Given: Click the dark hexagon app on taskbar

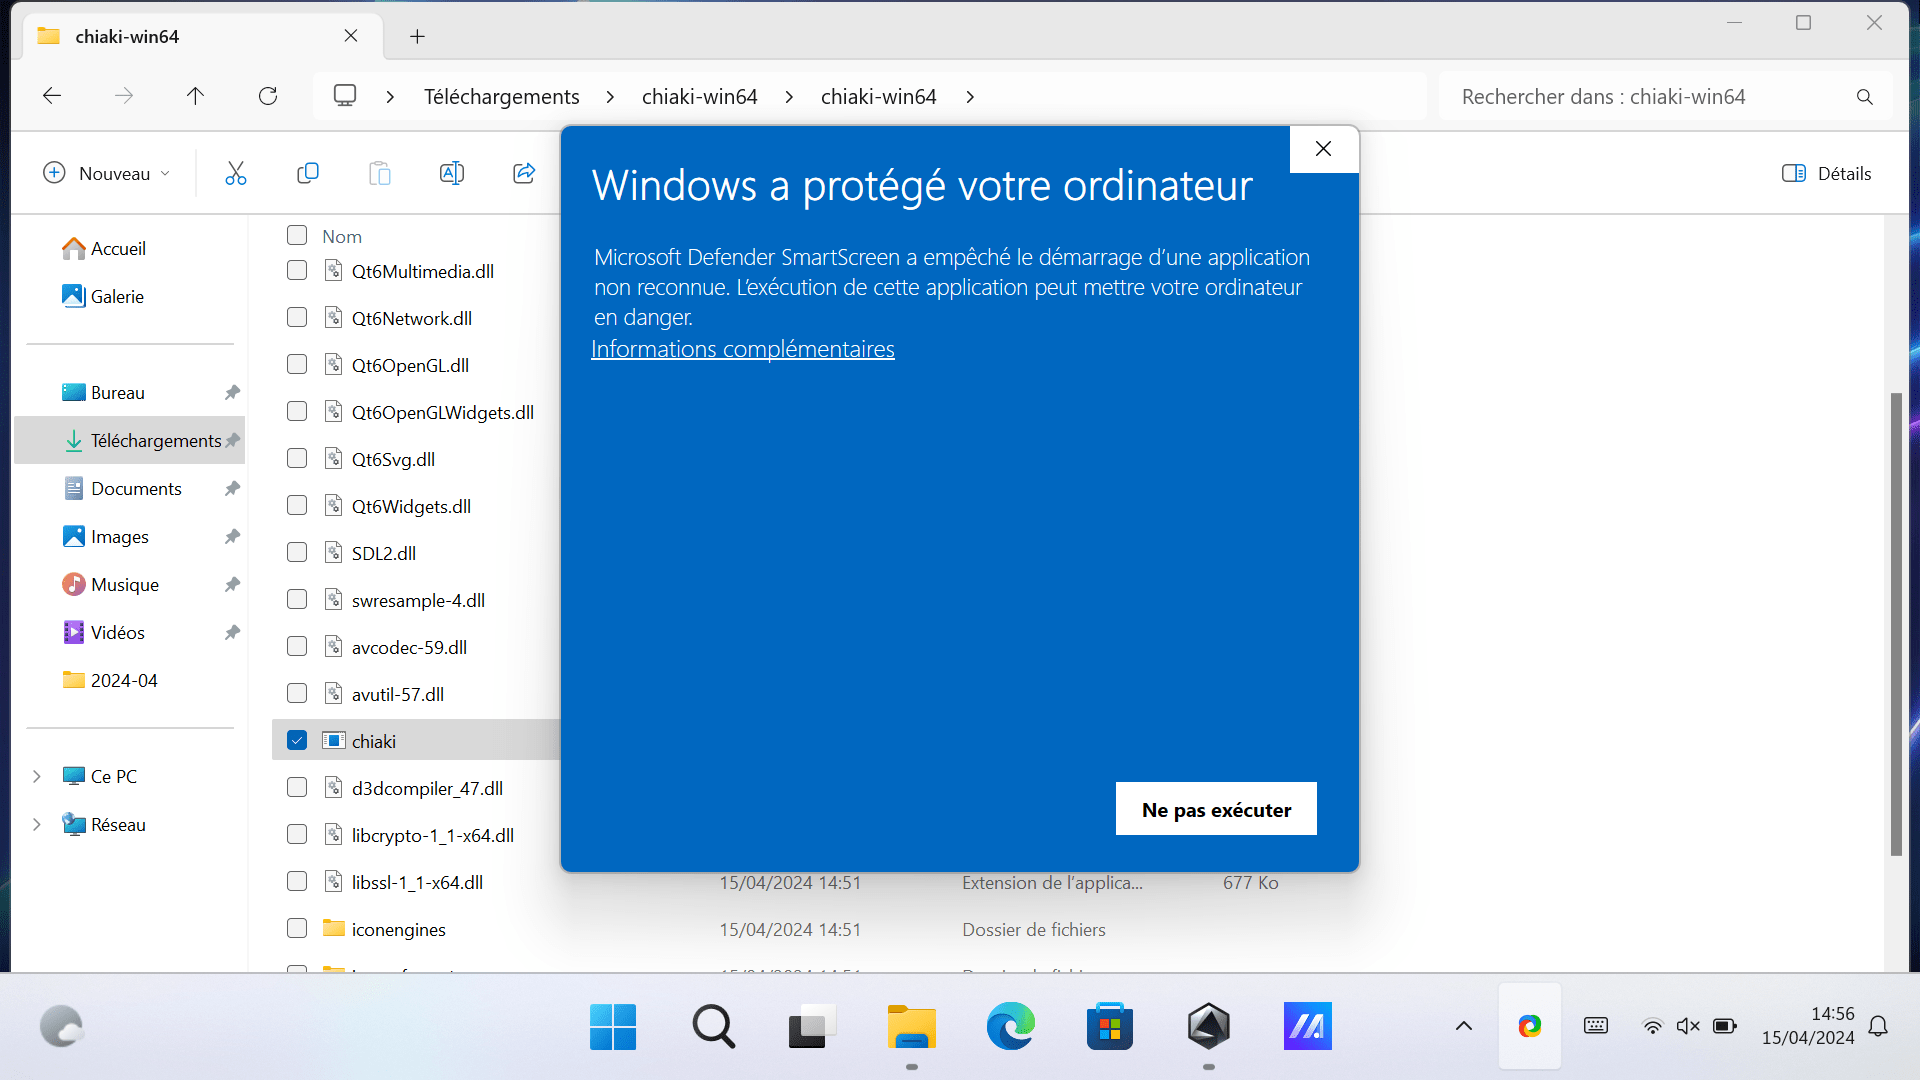Looking at the screenshot, I should (x=1208, y=1026).
